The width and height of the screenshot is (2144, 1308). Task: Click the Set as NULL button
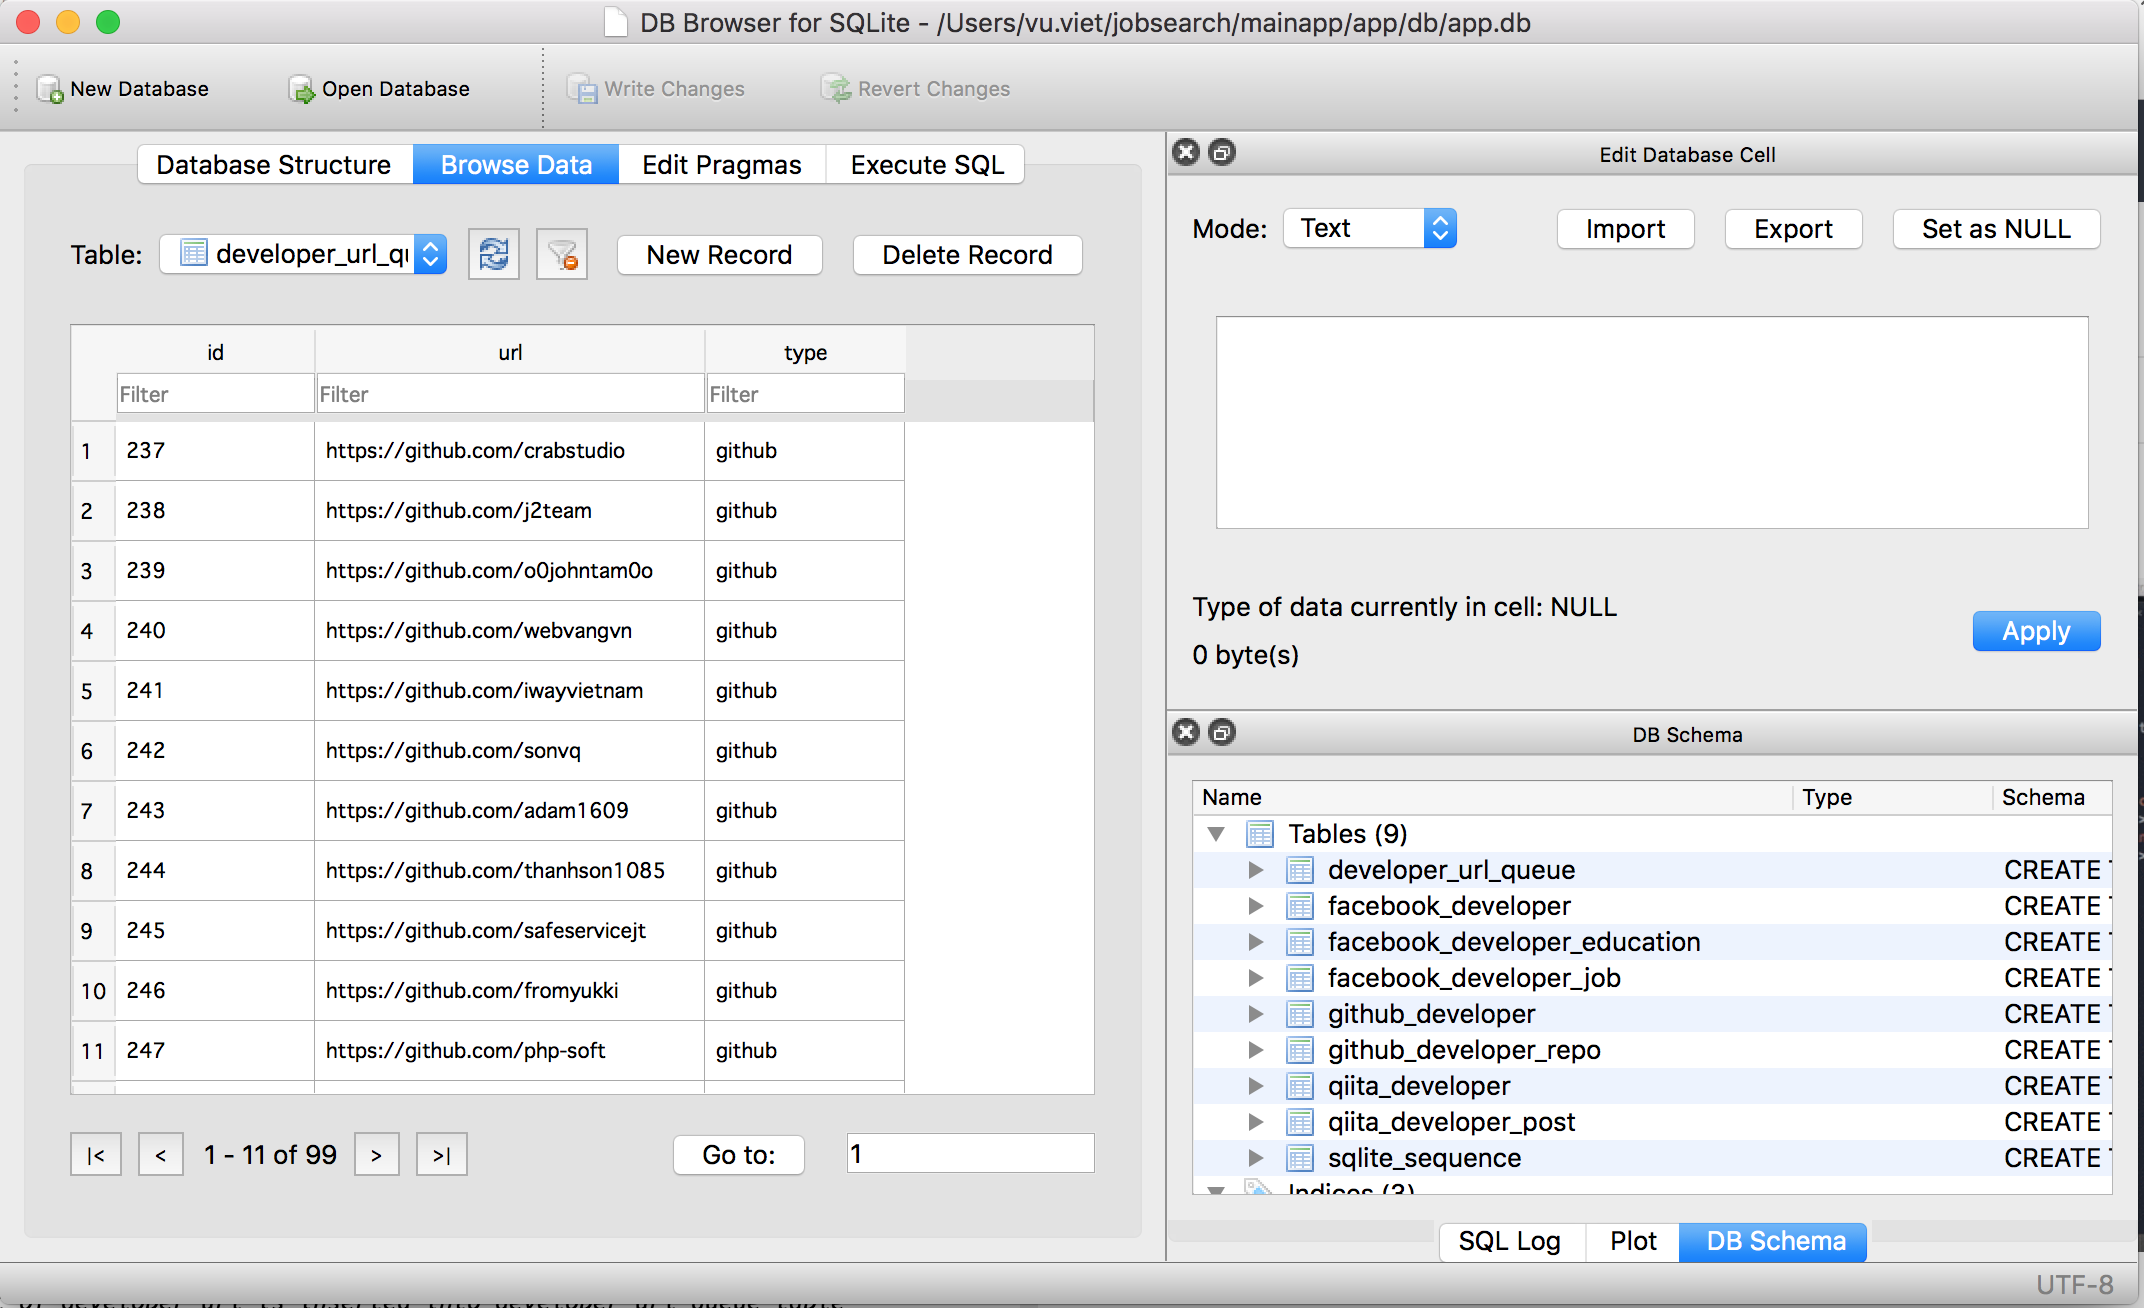click(x=1996, y=229)
